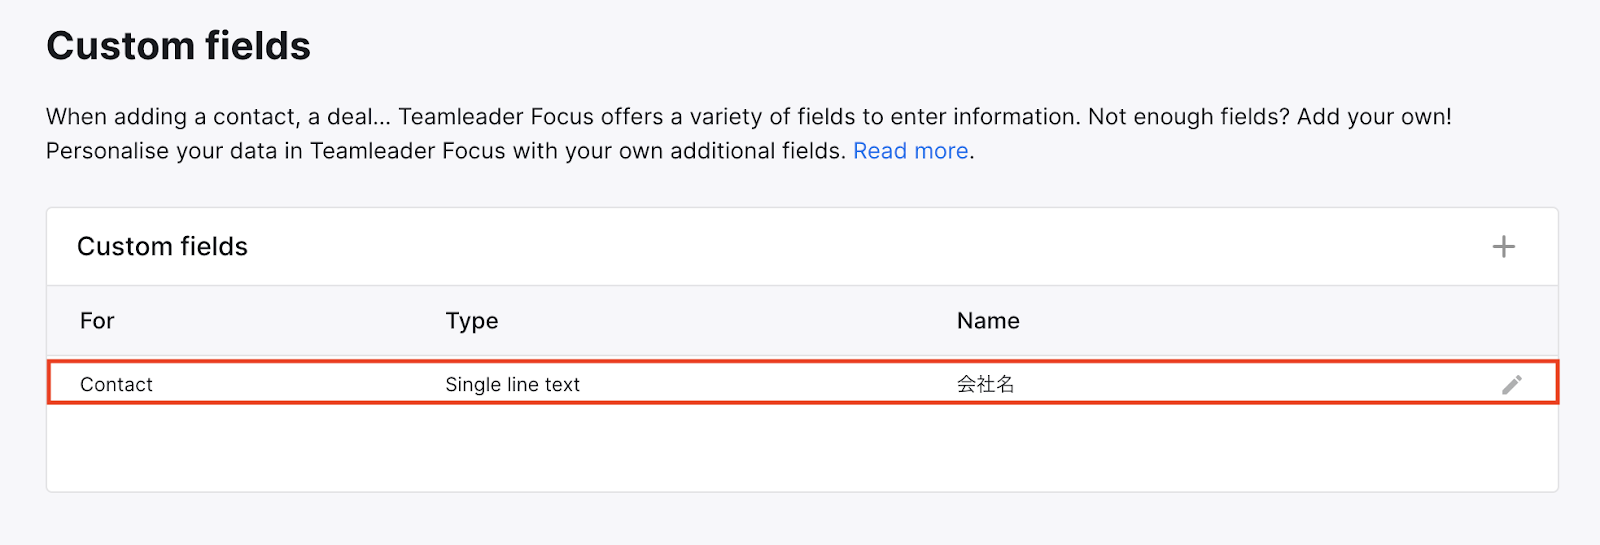Viewport: 1600px width, 545px height.
Task: Click the 会社名 field name
Action: [985, 385]
